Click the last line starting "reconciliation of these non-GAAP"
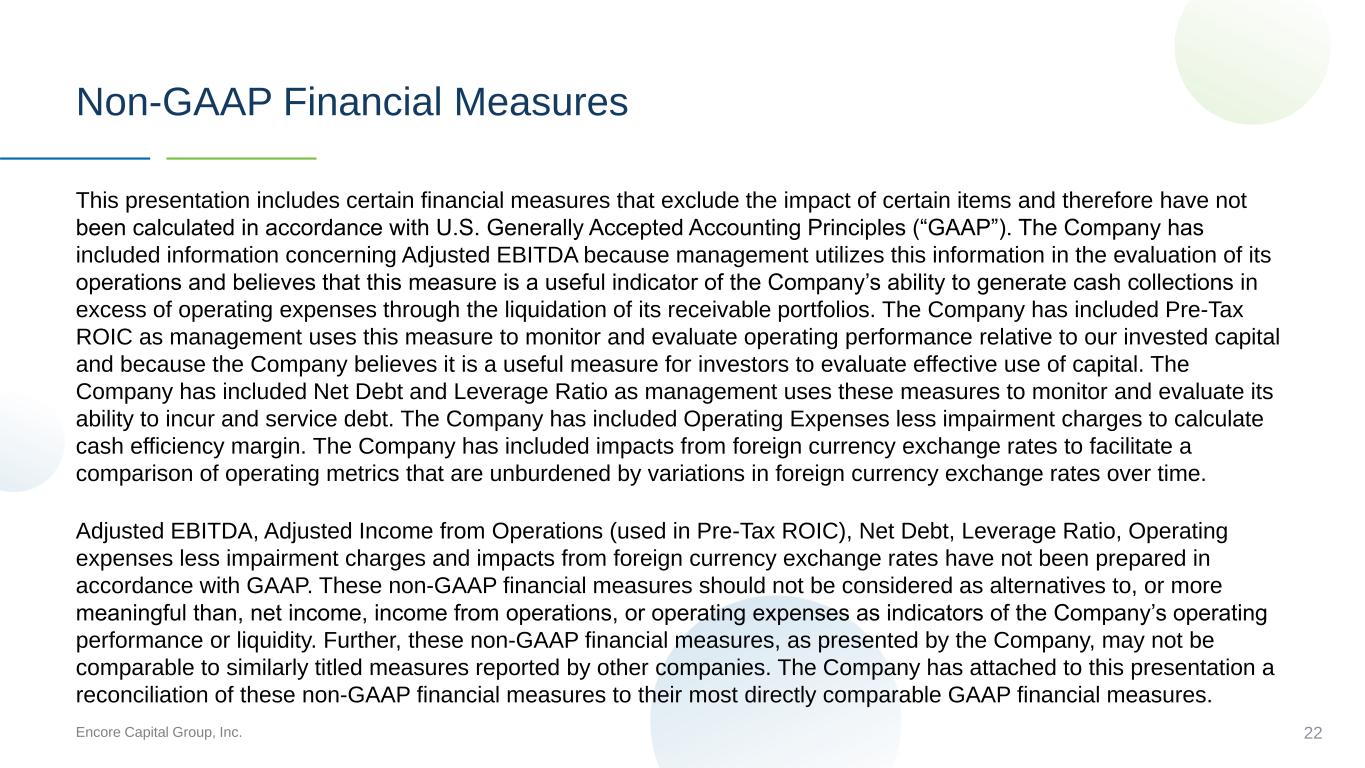The width and height of the screenshot is (1365, 768). (644, 693)
